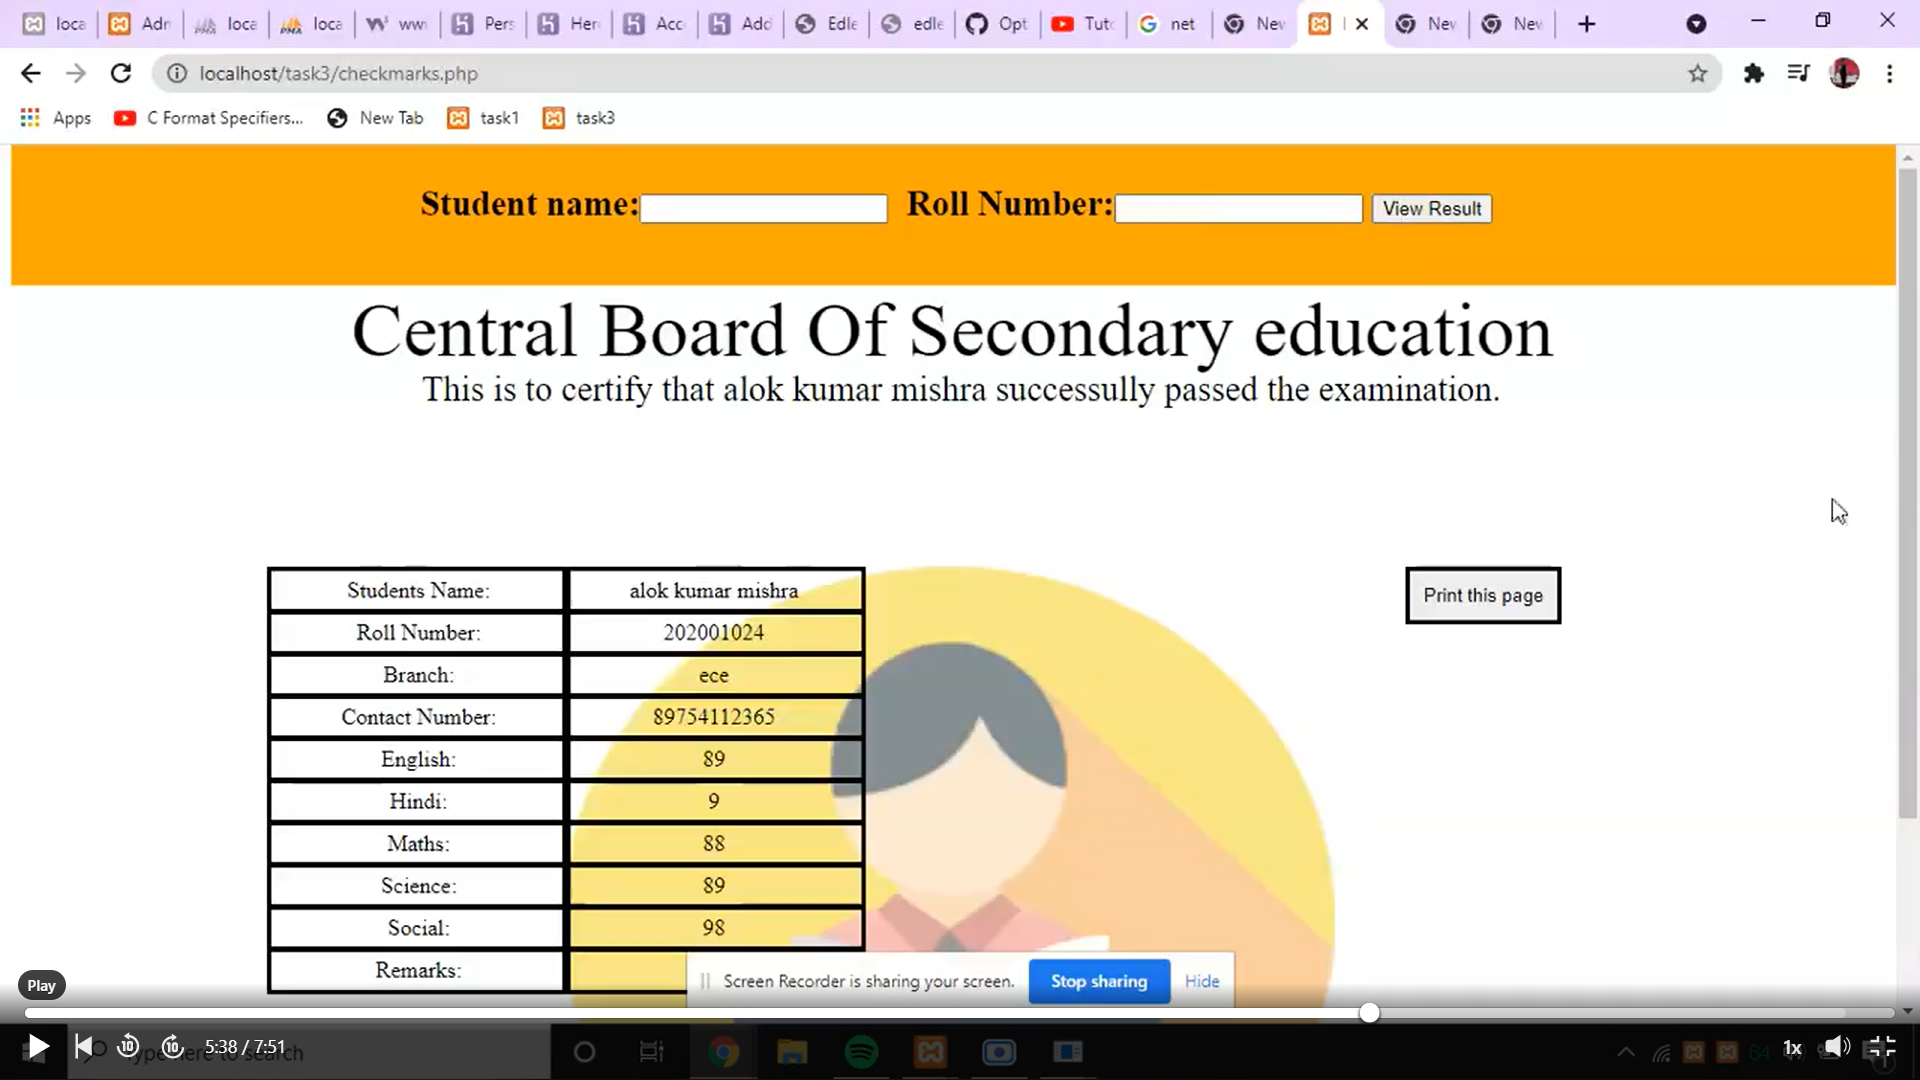Open the C Format Specifiers bookmark

209,118
